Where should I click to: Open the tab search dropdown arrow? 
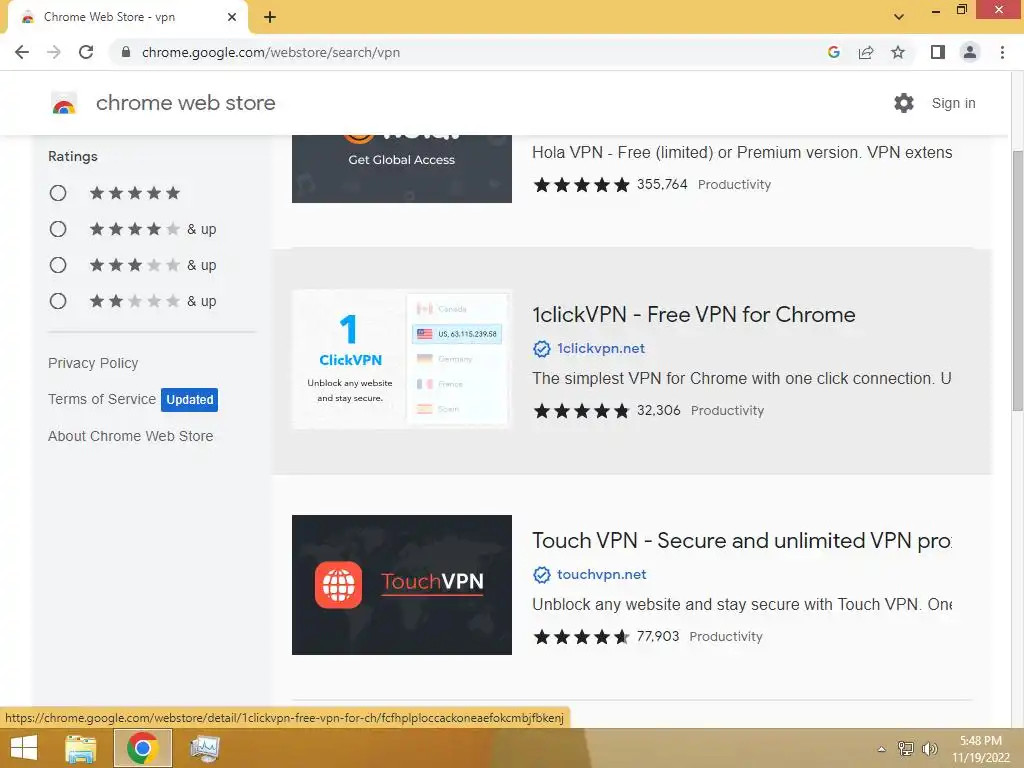pos(899,17)
